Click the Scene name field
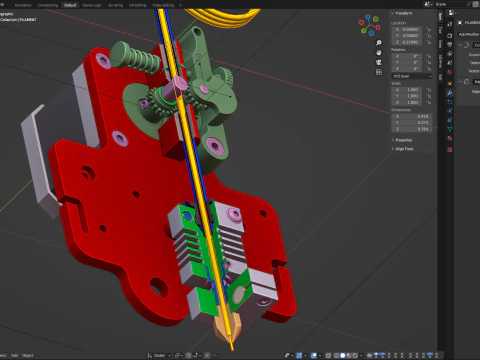 450,4
